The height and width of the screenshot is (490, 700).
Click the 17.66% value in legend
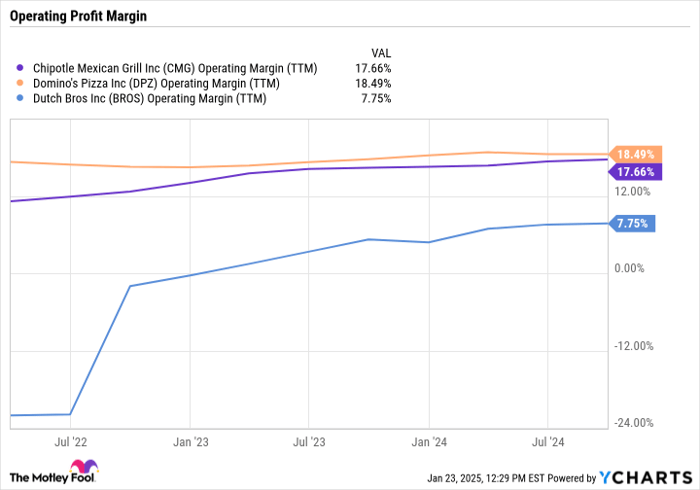tap(373, 68)
